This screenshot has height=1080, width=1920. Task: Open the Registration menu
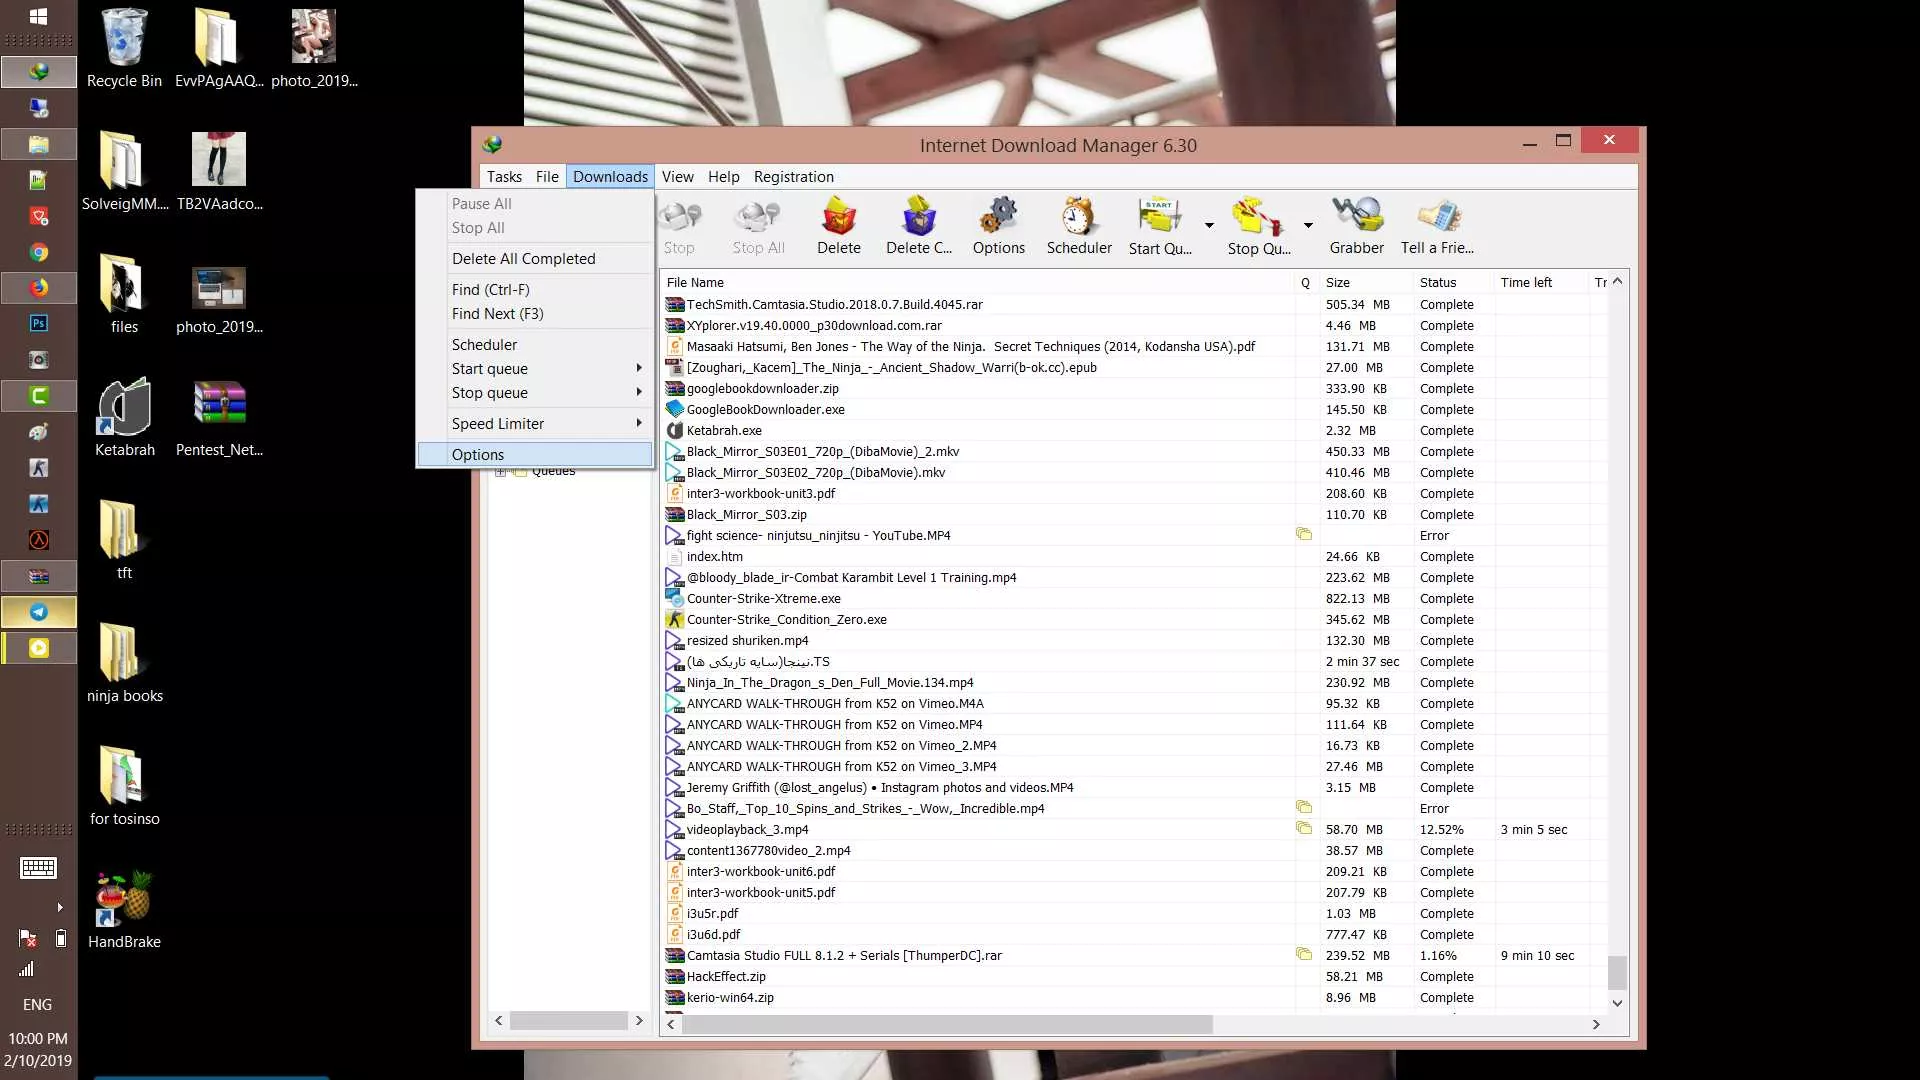[x=793, y=177]
